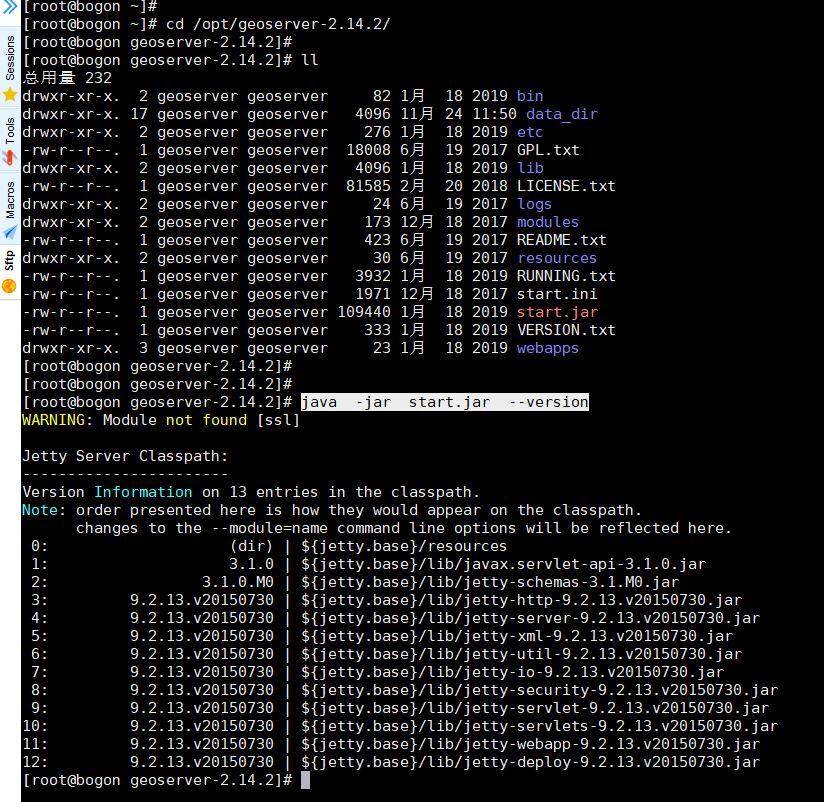
Task: Open the Sessions sidebar tab
Action: (x=10, y=68)
